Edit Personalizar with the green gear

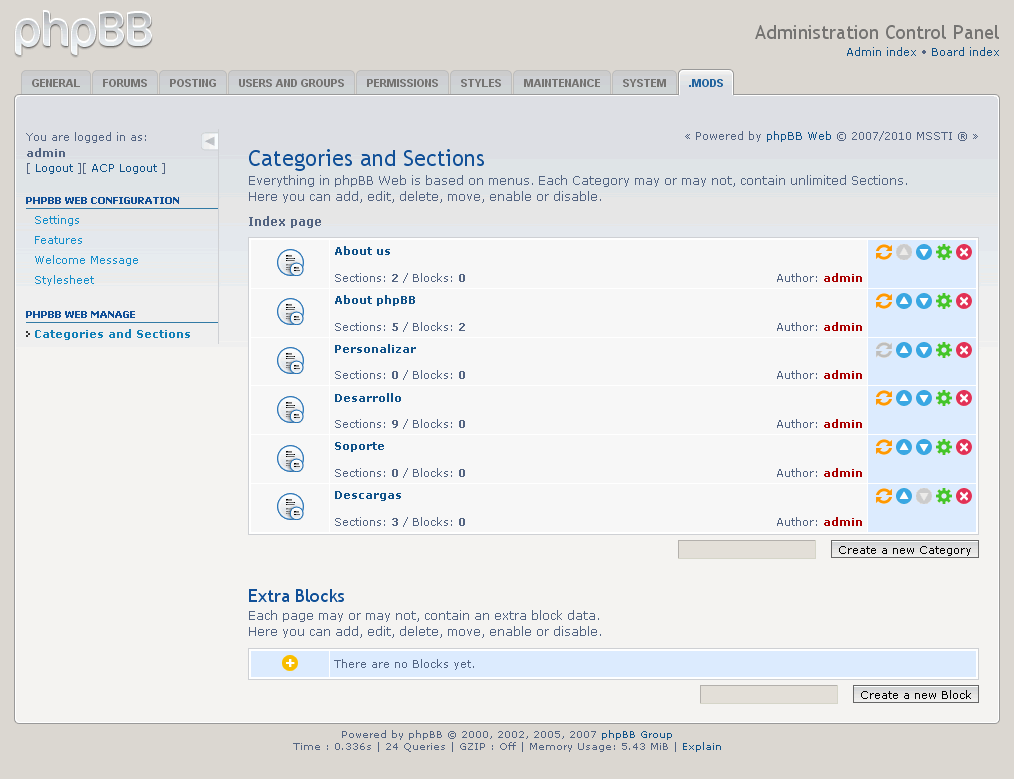(x=944, y=350)
